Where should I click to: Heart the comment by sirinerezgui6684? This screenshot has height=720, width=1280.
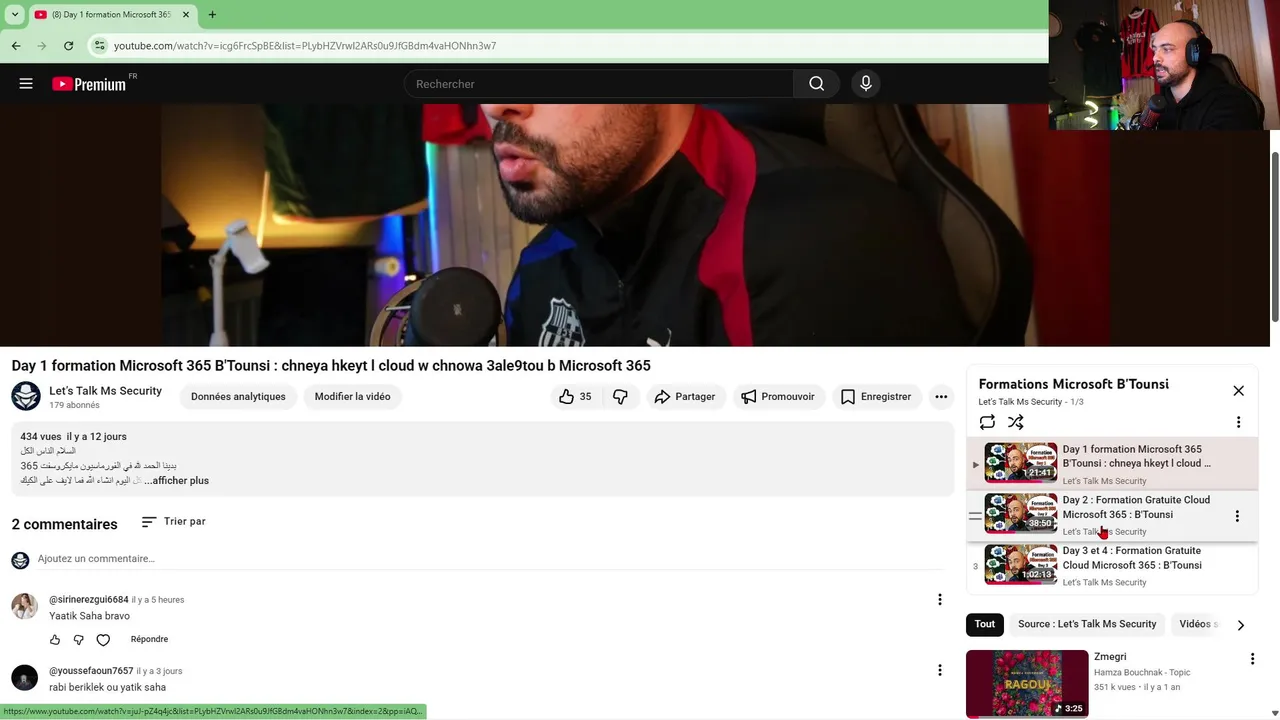(103, 640)
